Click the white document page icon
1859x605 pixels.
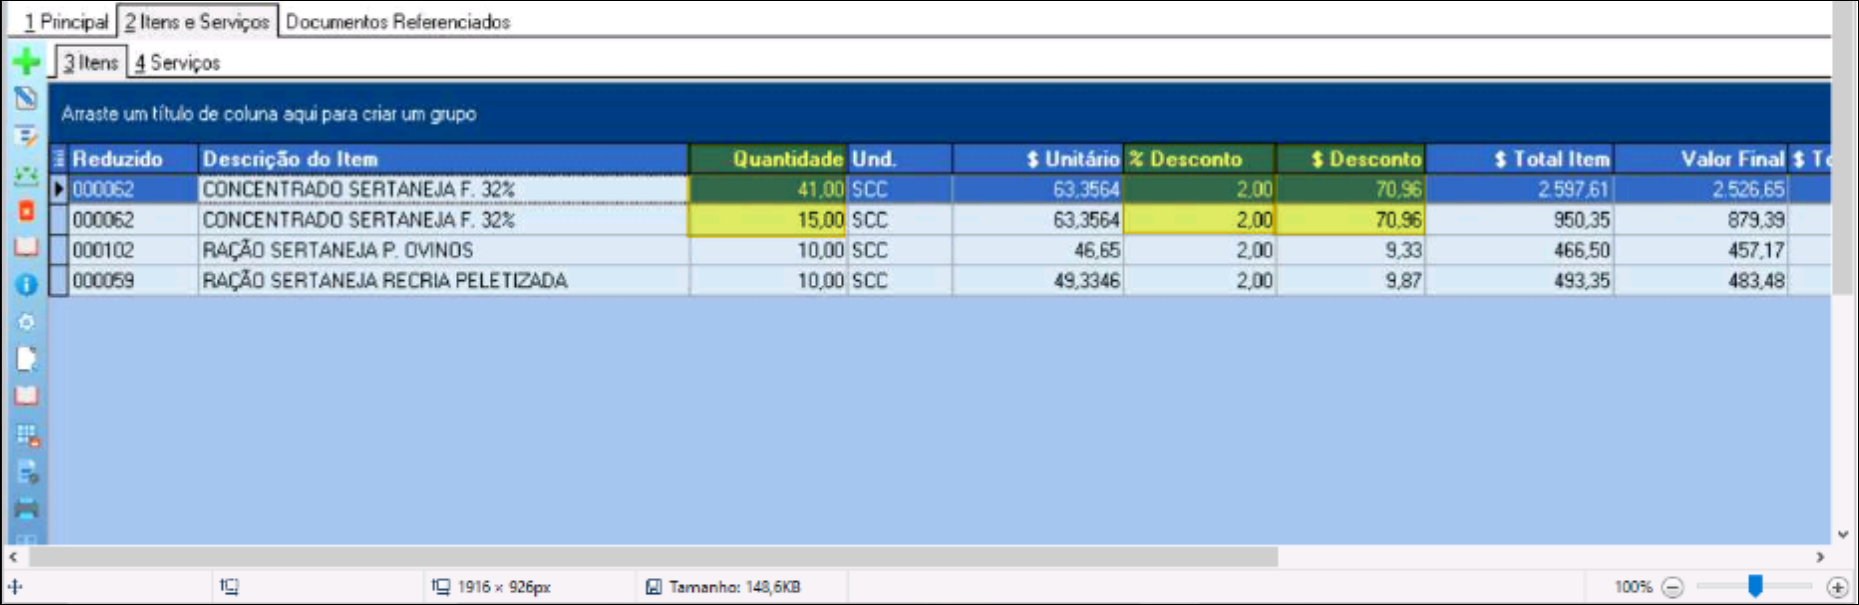[26, 359]
